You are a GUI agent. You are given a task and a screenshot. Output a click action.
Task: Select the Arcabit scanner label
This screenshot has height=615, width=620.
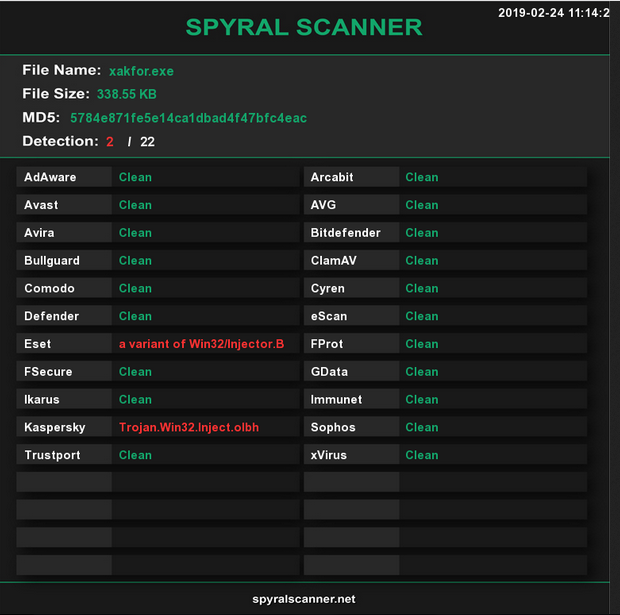tap(332, 177)
